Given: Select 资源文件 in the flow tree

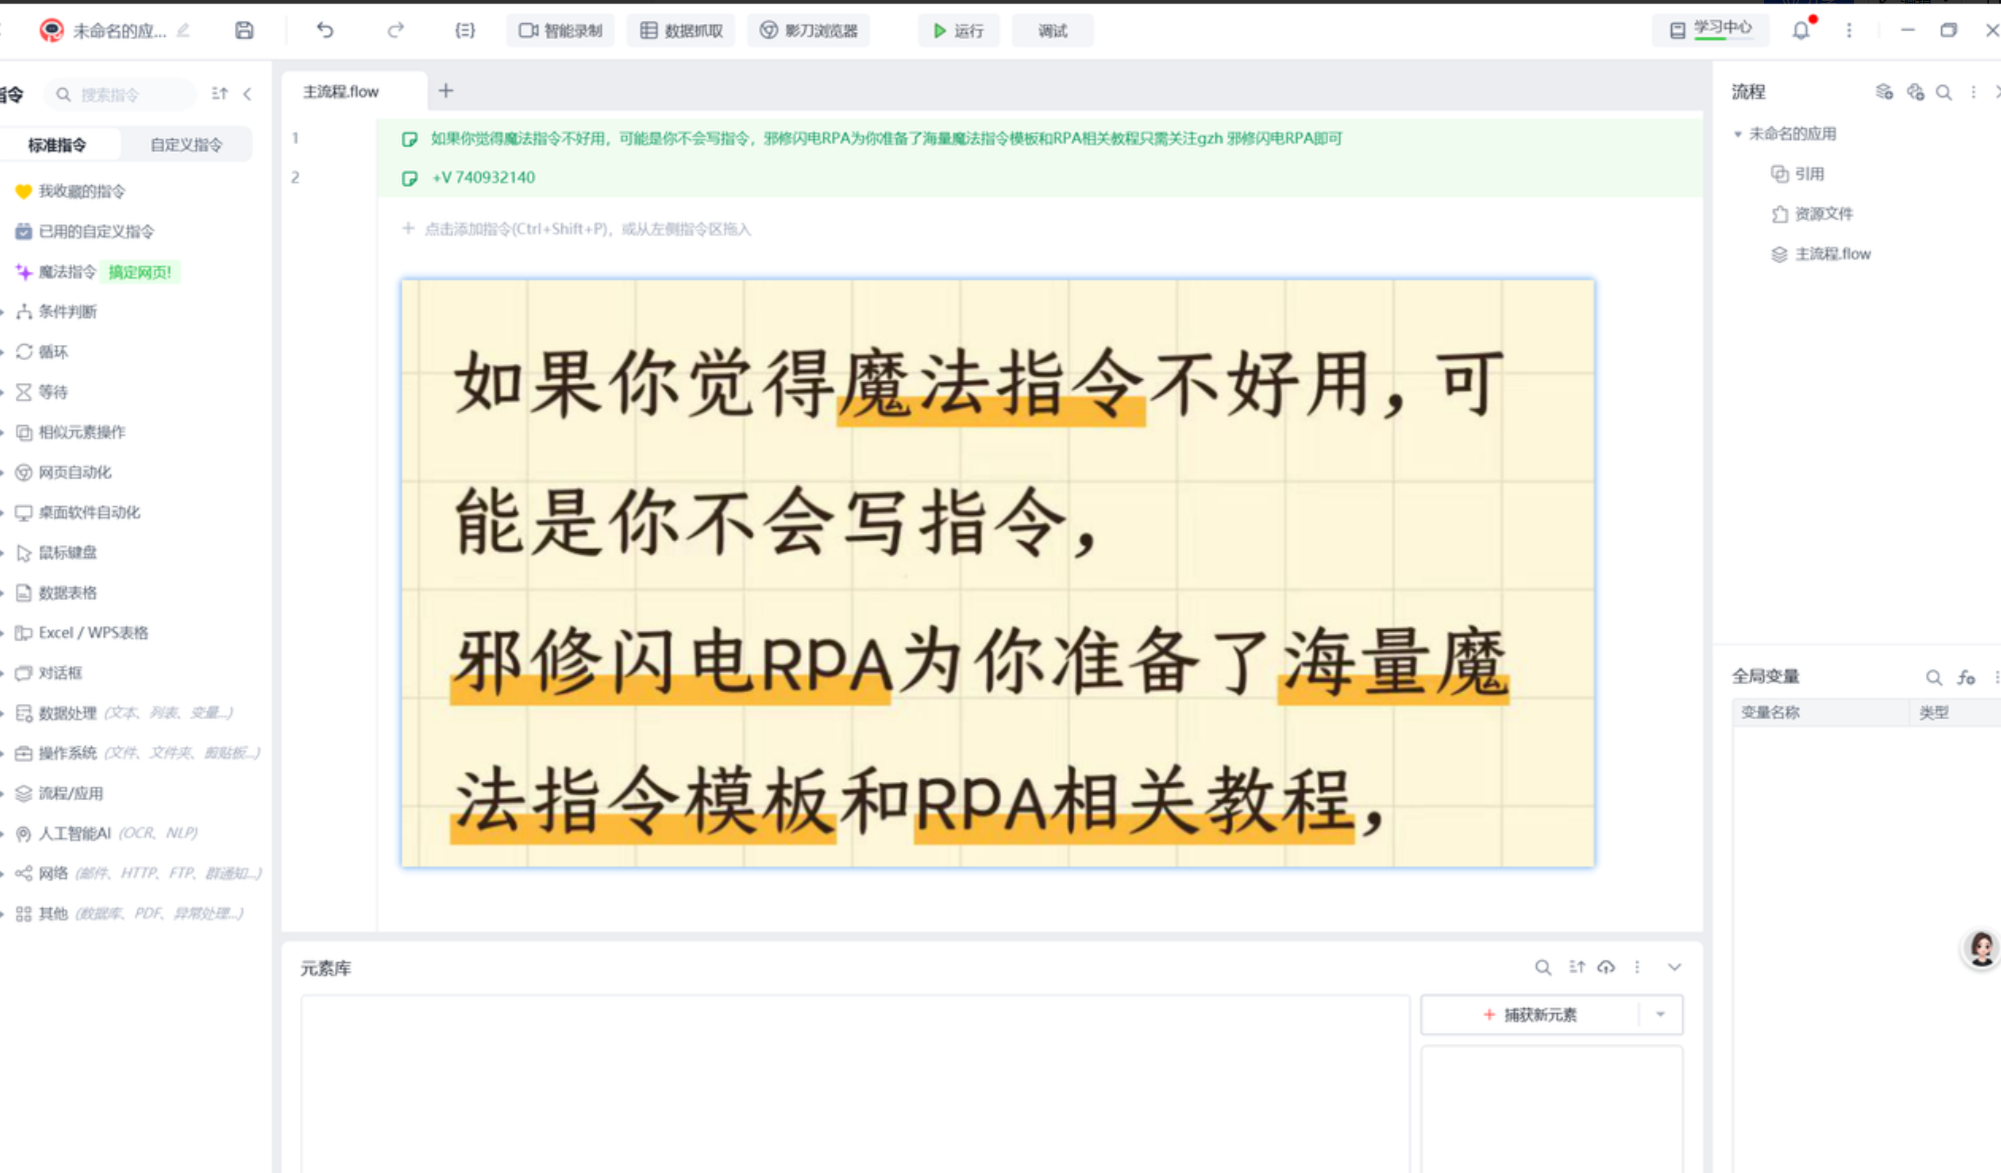Looking at the screenshot, I should (1822, 213).
